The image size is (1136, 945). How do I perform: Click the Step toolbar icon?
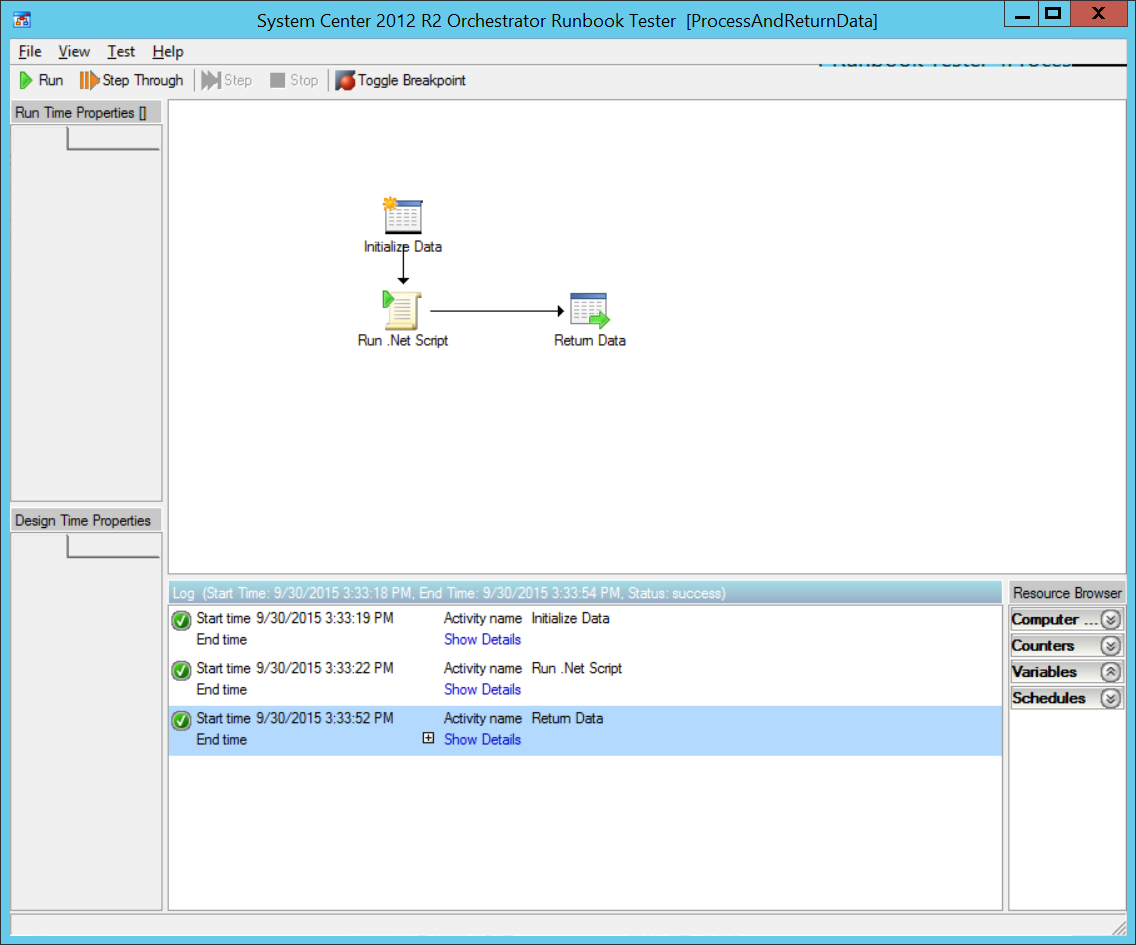tap(210, 80)
